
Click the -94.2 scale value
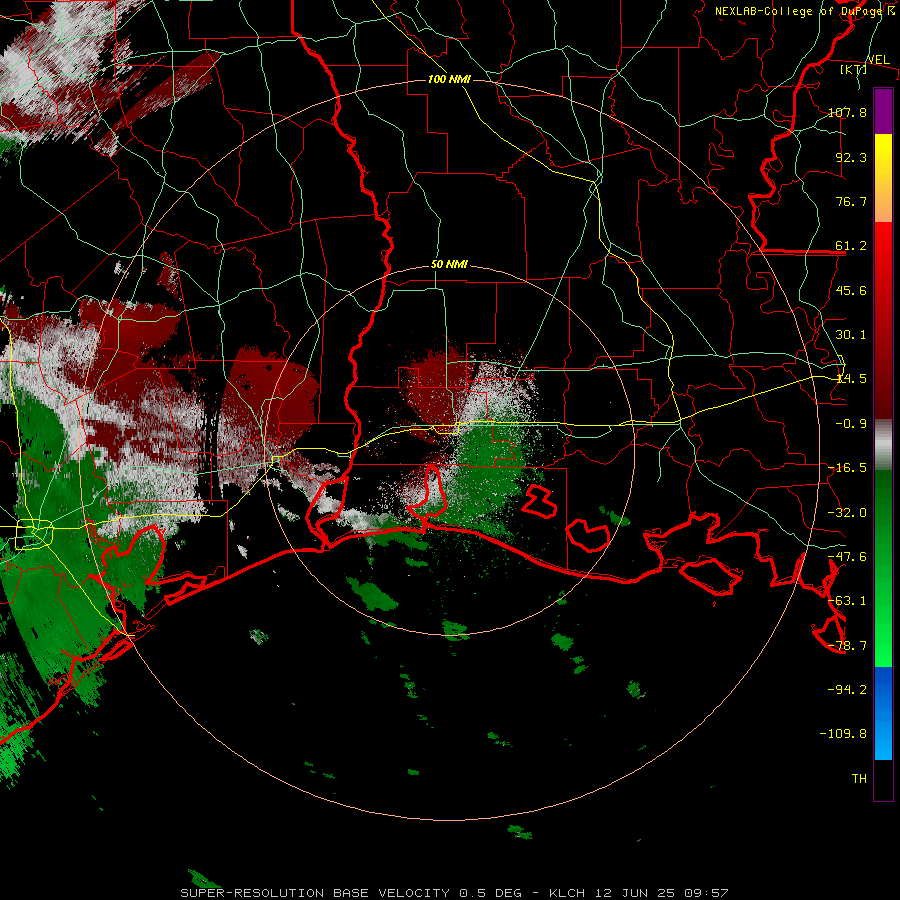[x=847, y=689]
